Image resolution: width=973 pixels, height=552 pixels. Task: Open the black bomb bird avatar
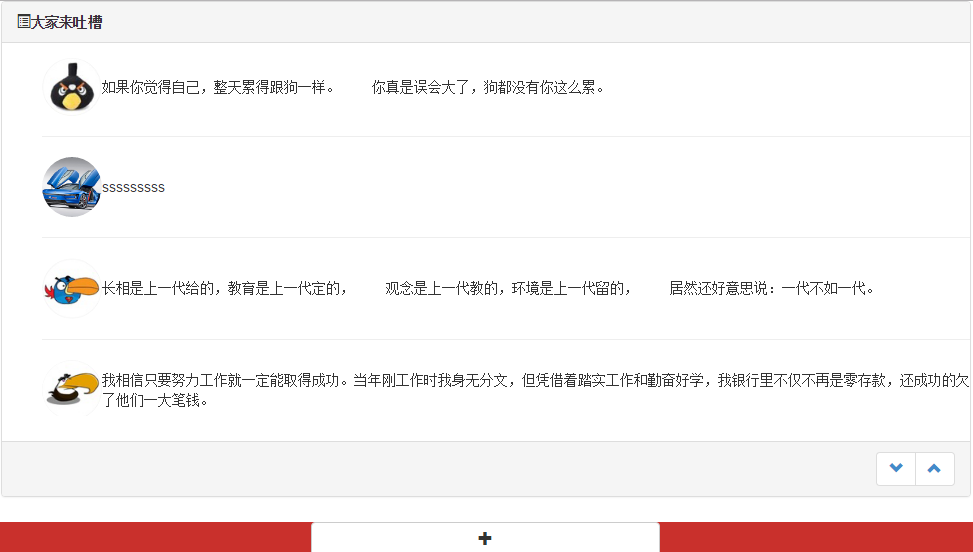pyautogui.click(x=72, y=87)
